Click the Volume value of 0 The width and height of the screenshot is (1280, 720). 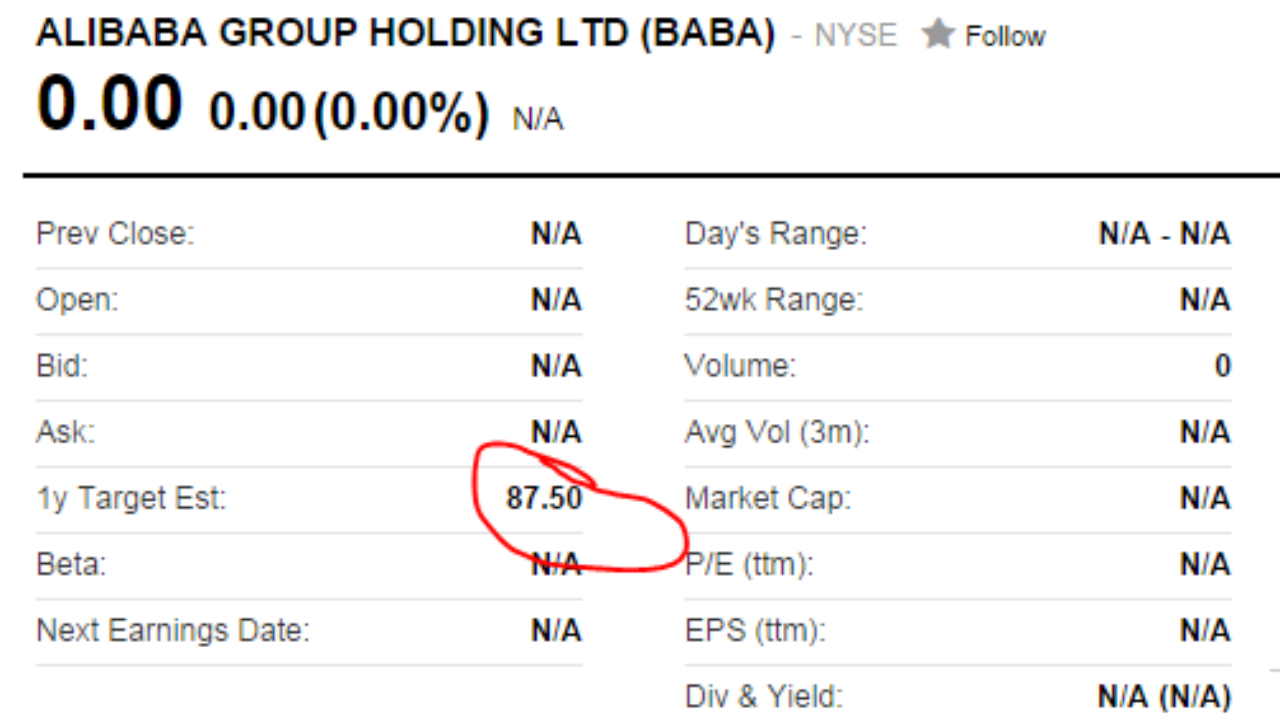tap(1222, 366)
